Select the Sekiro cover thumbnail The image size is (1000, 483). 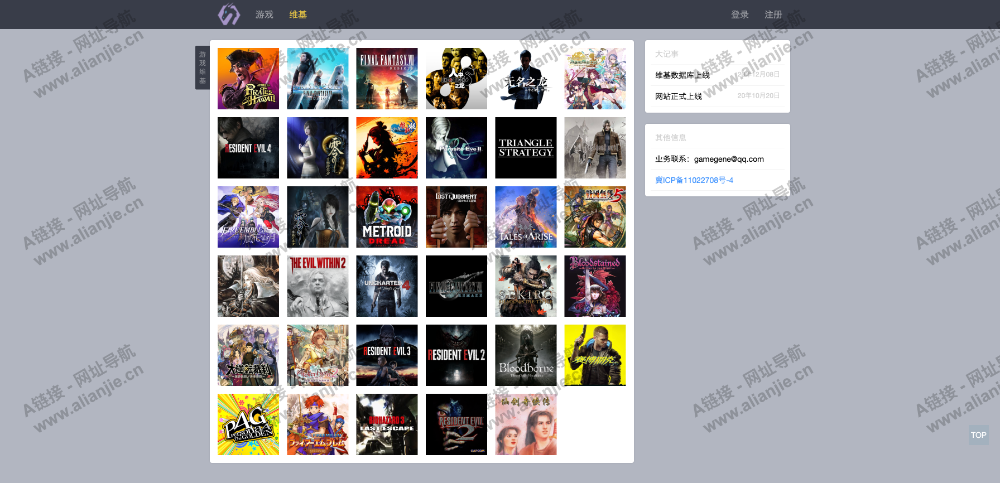tap(526, 286)
